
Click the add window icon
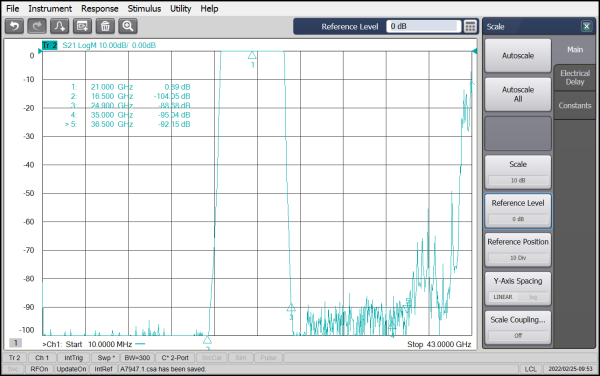[x=82, y=26]
